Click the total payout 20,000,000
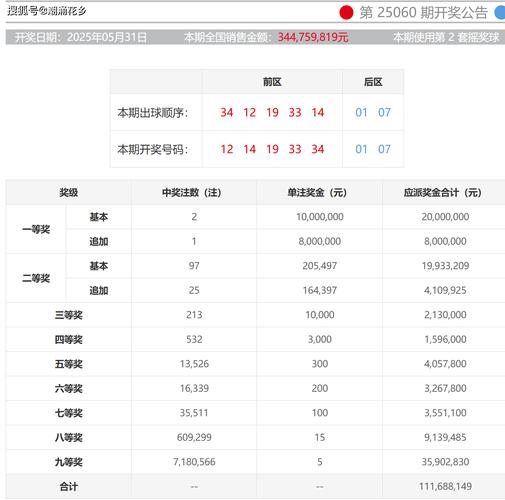The image size is (505, 500). coord(445,217)
